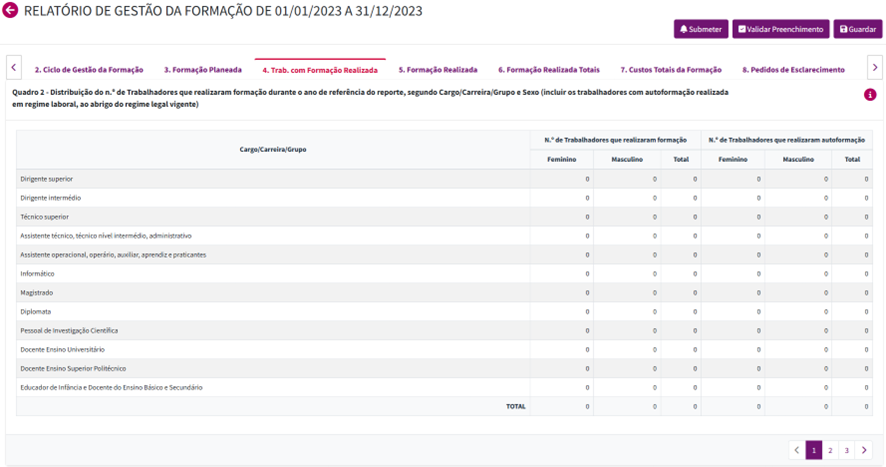Jump to page 2 in pagination
Screen dimensions: 886x467
[x=830, y=451]
